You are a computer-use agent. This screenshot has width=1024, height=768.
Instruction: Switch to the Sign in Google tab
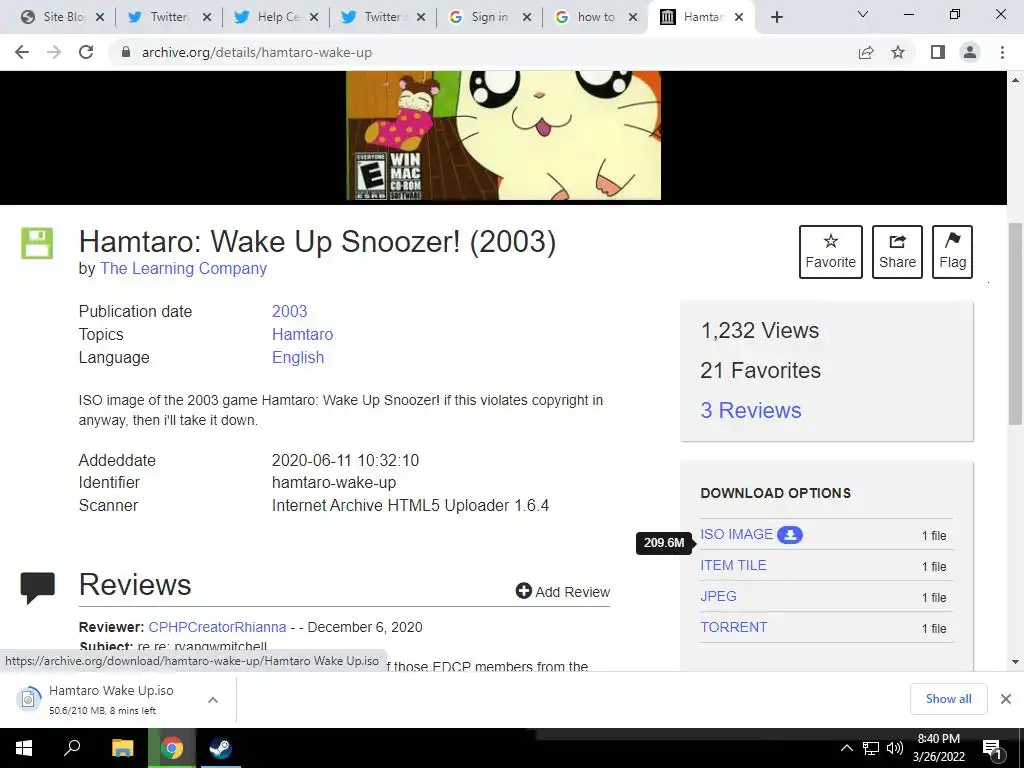491,17
